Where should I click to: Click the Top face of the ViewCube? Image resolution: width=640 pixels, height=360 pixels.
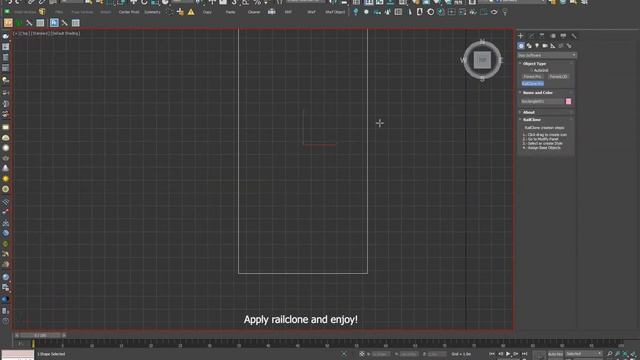(x=482, y=60)
